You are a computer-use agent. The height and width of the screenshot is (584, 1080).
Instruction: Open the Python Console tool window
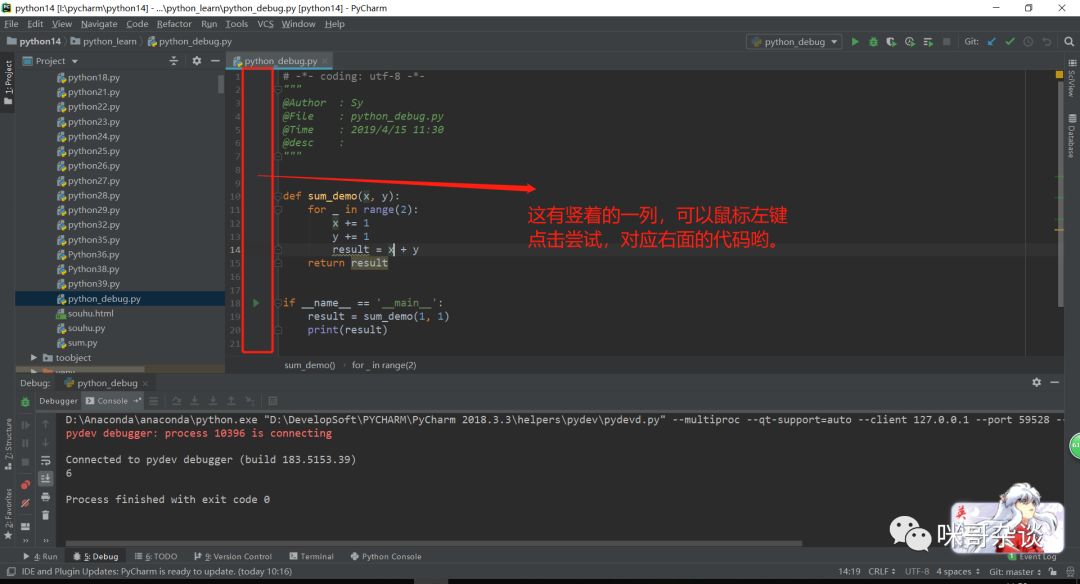pyautogui.click(x=386, y=556)
